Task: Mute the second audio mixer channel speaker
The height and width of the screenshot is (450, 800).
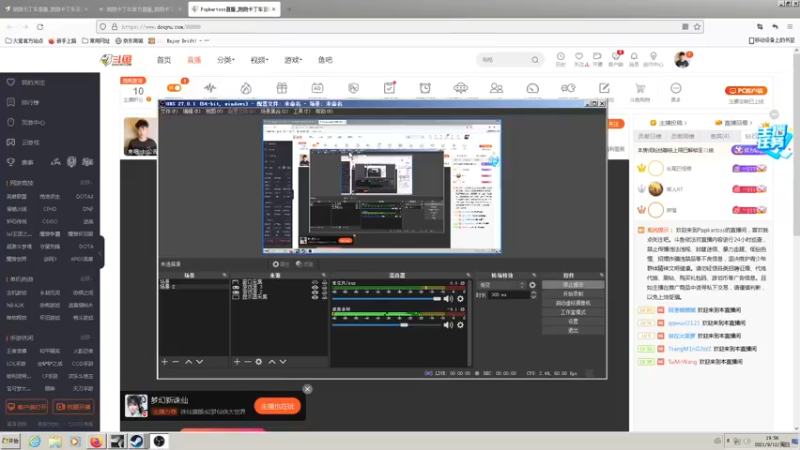Action: point(448,324)
